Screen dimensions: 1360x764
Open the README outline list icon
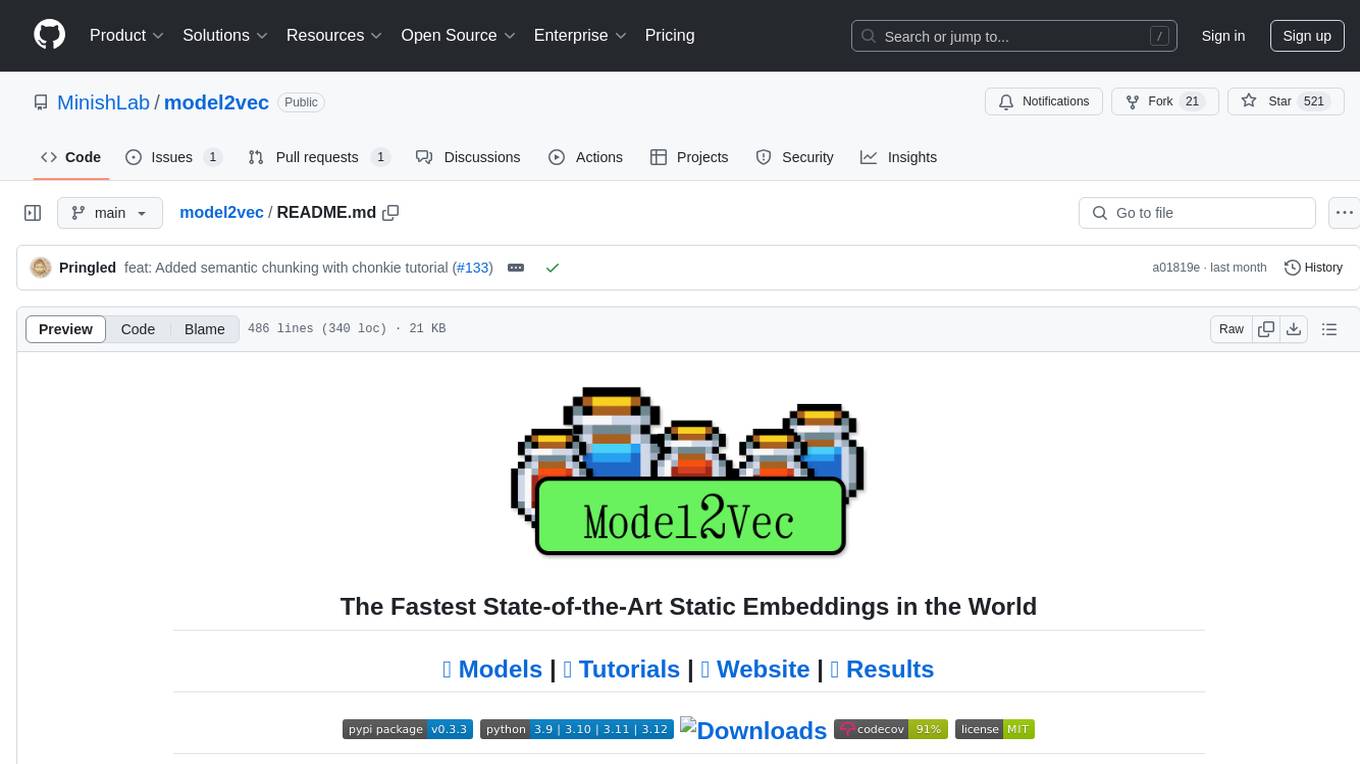pyautogui.click(x=1329, y=329)
